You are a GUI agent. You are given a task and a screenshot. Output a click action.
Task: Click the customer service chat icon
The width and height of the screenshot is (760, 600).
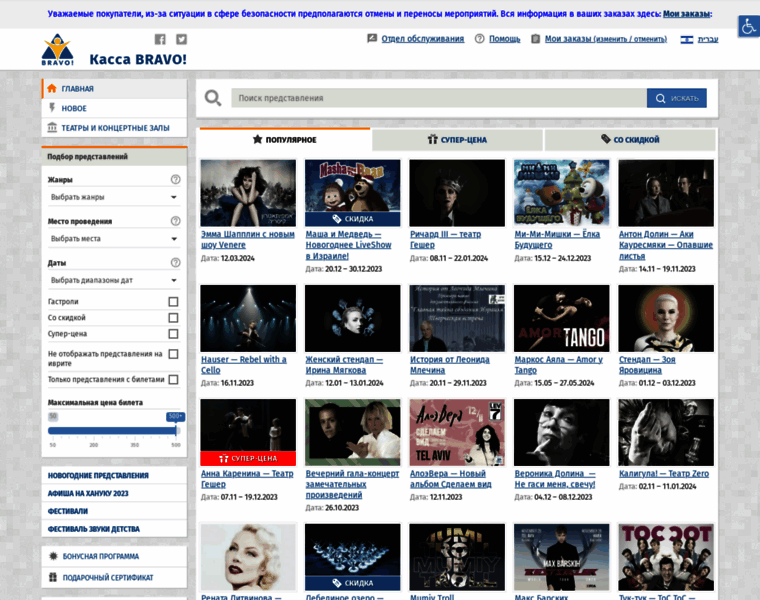tap(372, 38)
